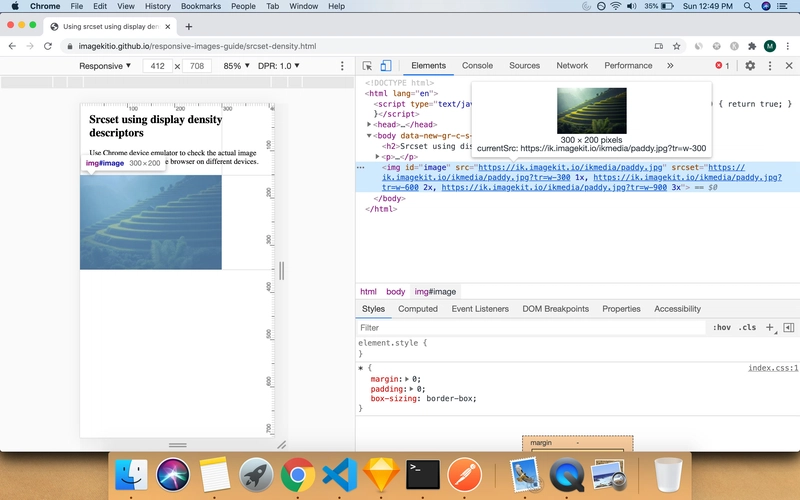The height and width of the screenshot is (500, 800).
Task: Open Visual Studio Code from the dock
Action: (339, 475)
